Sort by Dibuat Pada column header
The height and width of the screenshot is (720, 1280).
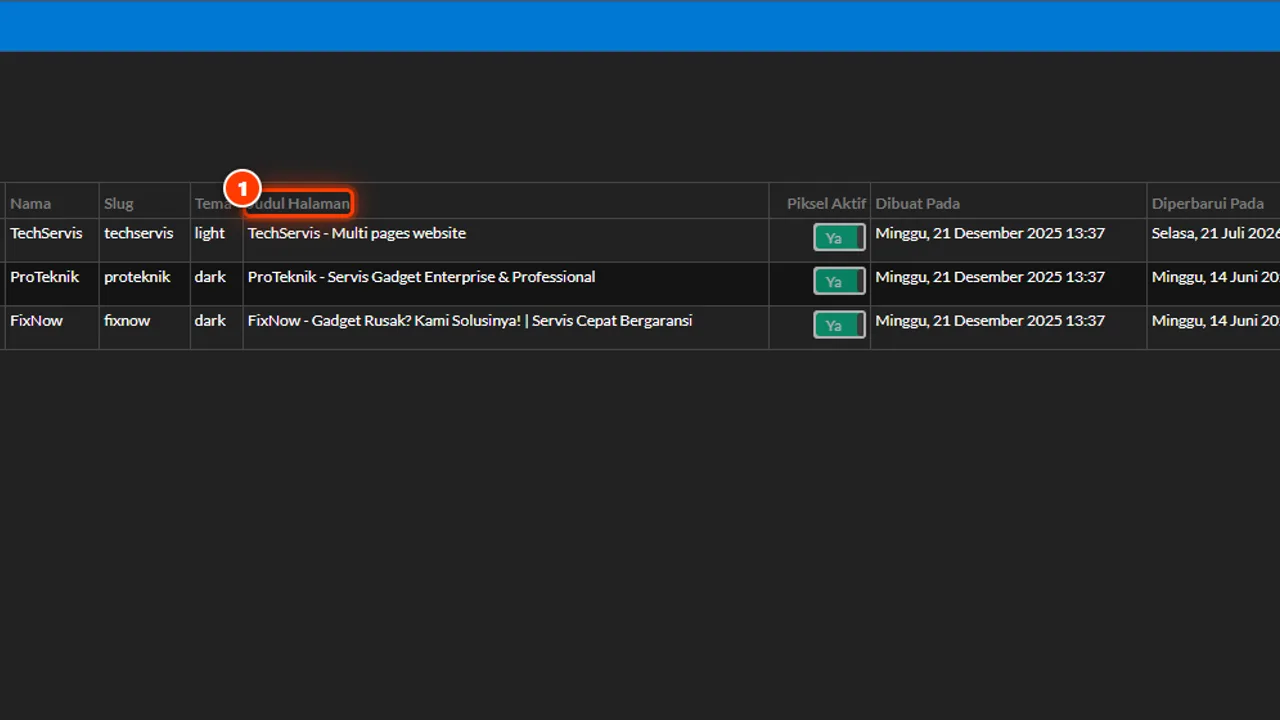click(x=918, y=203)
